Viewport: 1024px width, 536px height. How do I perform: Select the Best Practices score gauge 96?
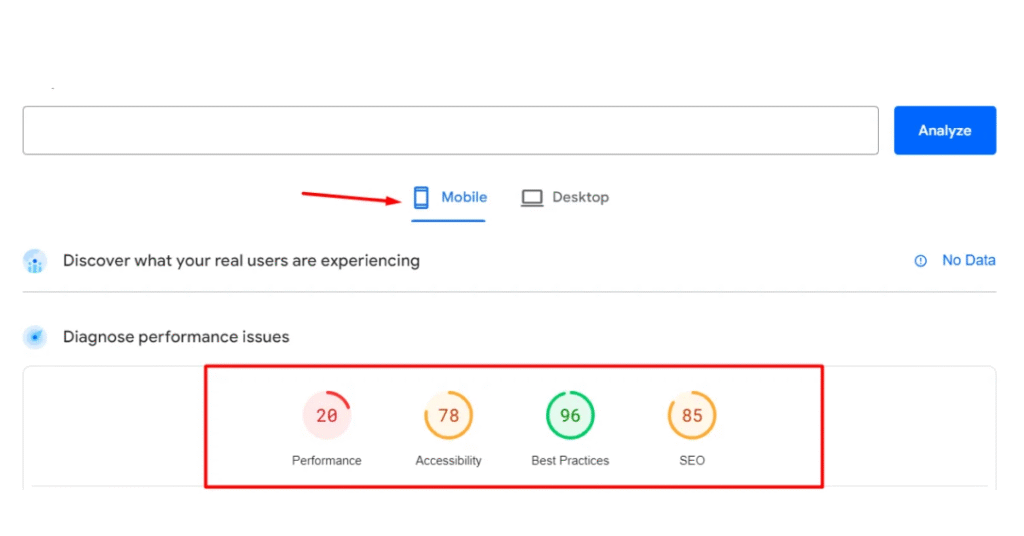click(x=570, y=415)
